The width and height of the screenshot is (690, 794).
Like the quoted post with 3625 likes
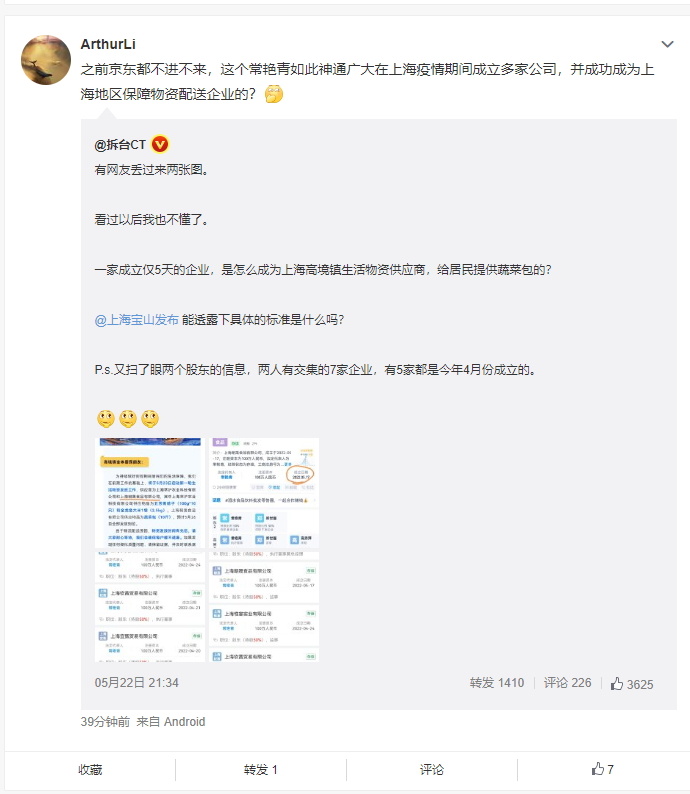[x=632, y=684]
